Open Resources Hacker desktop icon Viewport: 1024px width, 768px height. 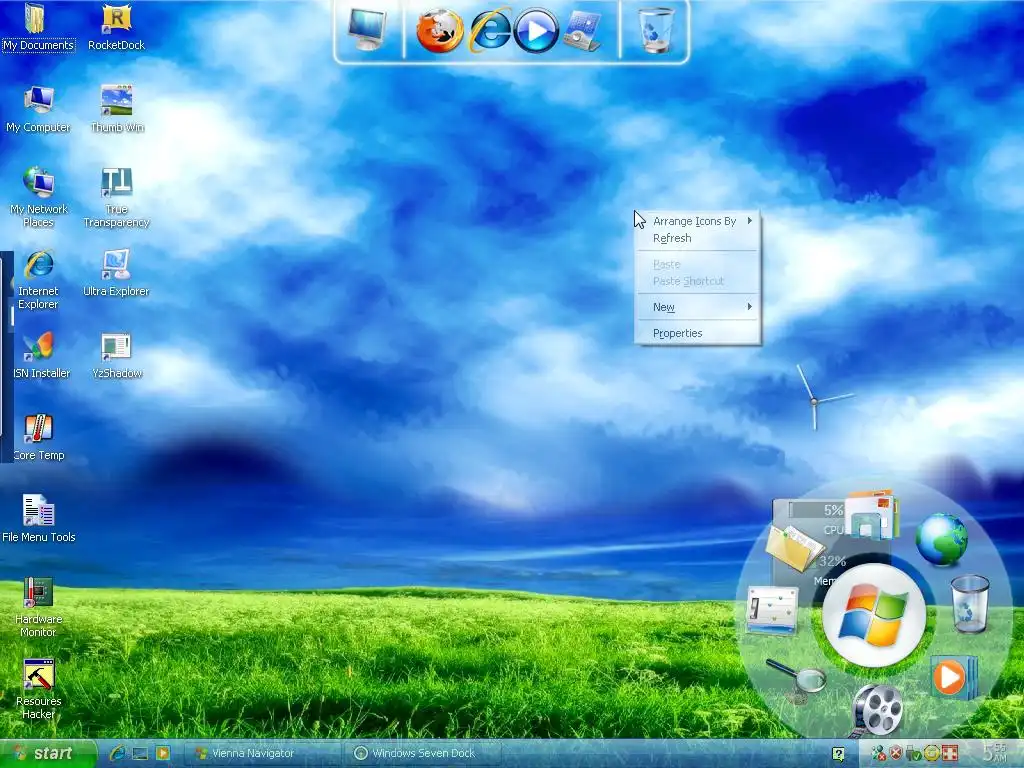coord(39,690)
